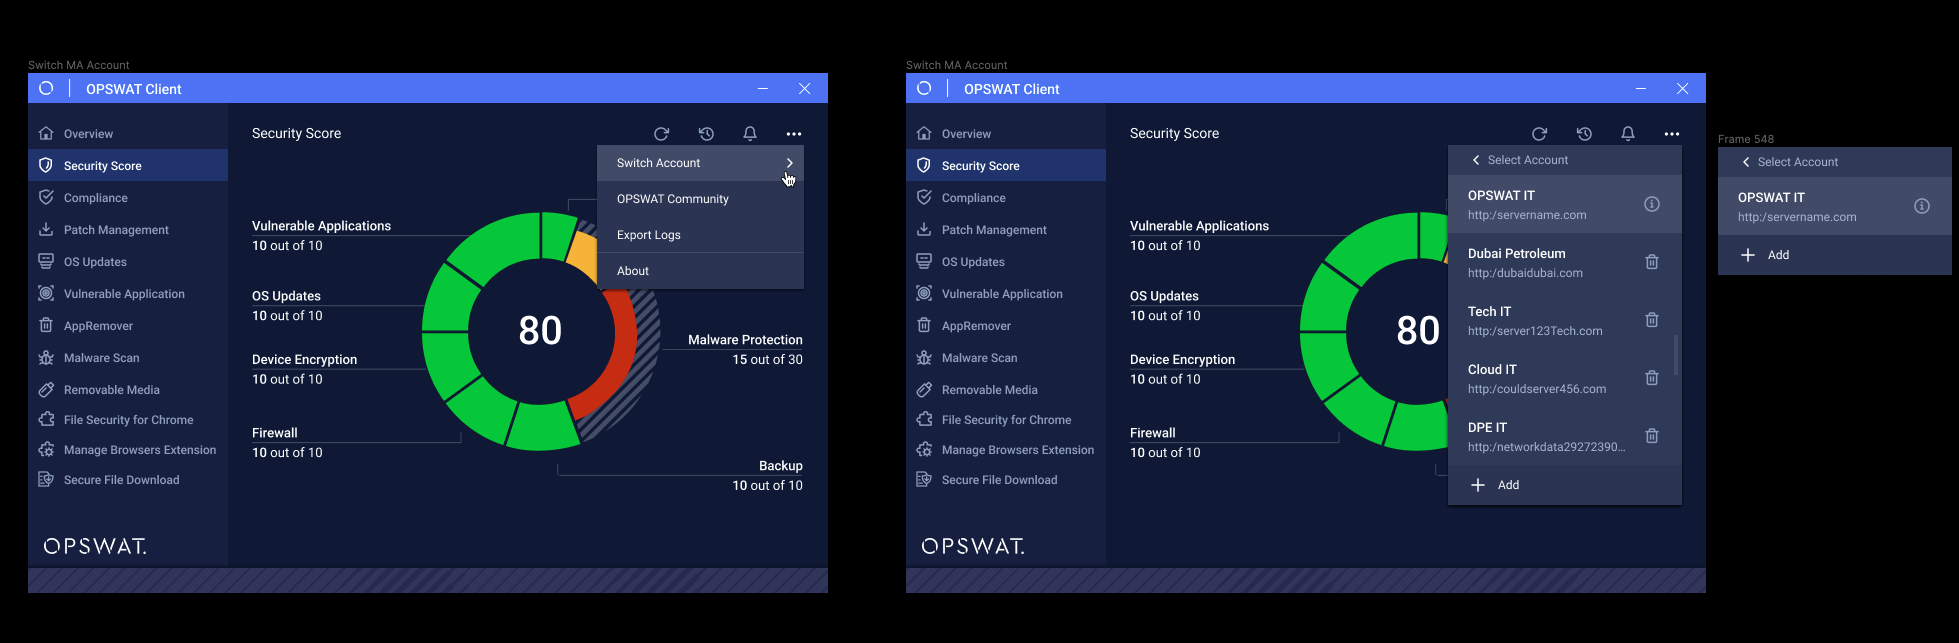
Task: Open Removable Media in left window sidebar
Action: pos(128,390)
